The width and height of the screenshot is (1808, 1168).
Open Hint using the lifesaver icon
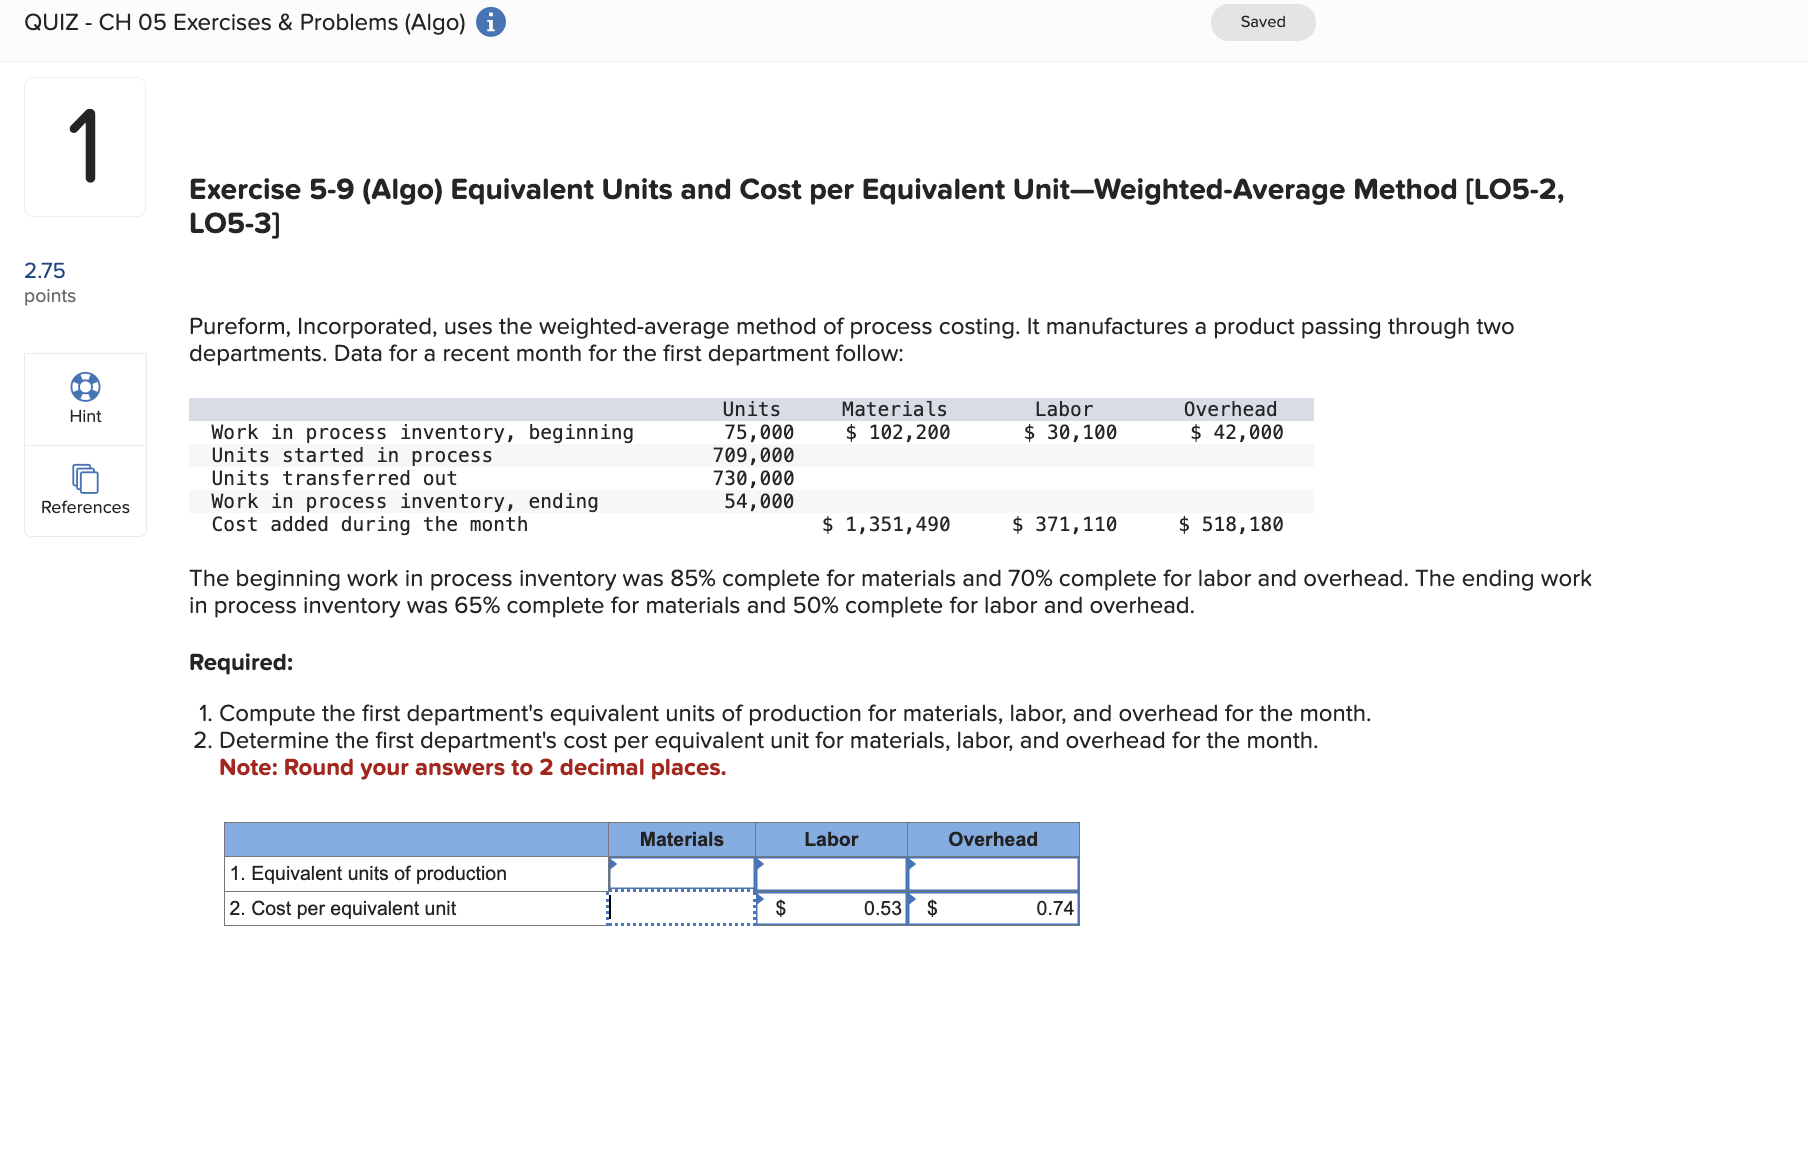[x=85, y=385]
